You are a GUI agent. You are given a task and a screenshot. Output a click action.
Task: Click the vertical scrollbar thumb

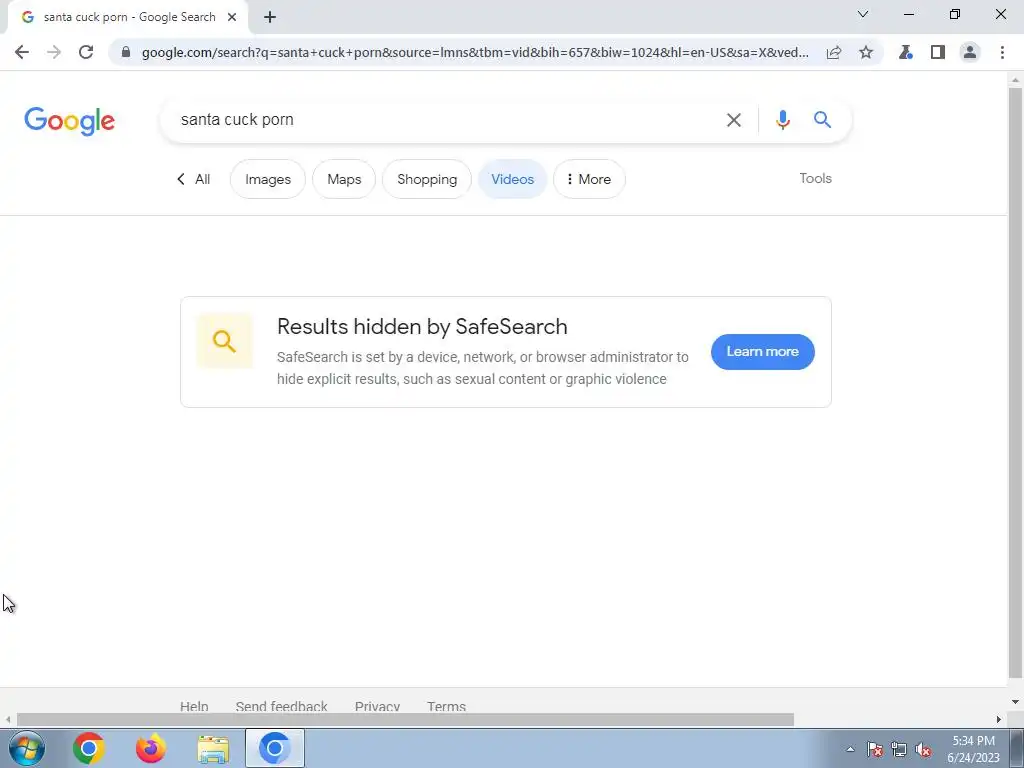1015,382
